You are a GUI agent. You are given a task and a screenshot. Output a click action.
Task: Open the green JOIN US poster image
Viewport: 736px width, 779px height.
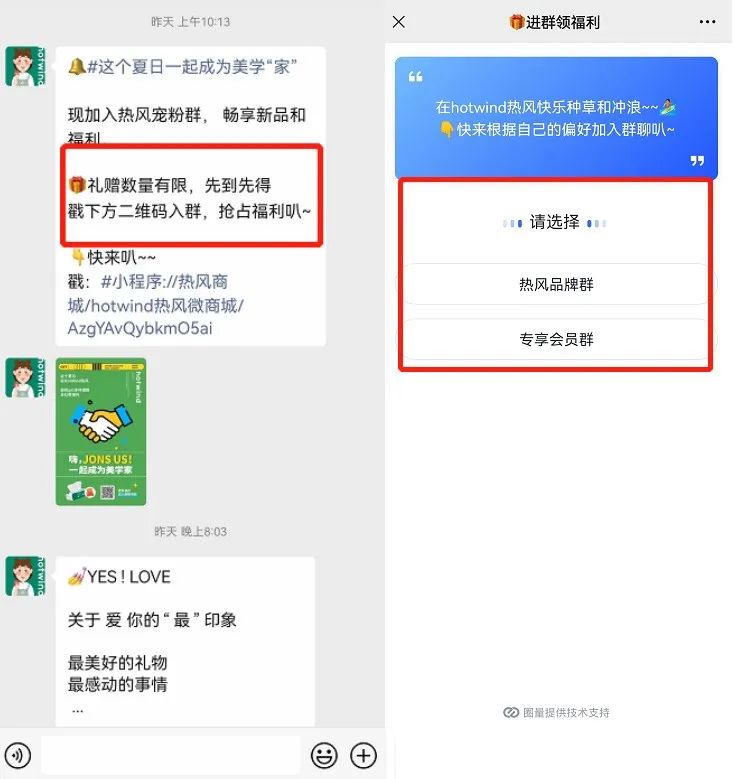(101, 432)
